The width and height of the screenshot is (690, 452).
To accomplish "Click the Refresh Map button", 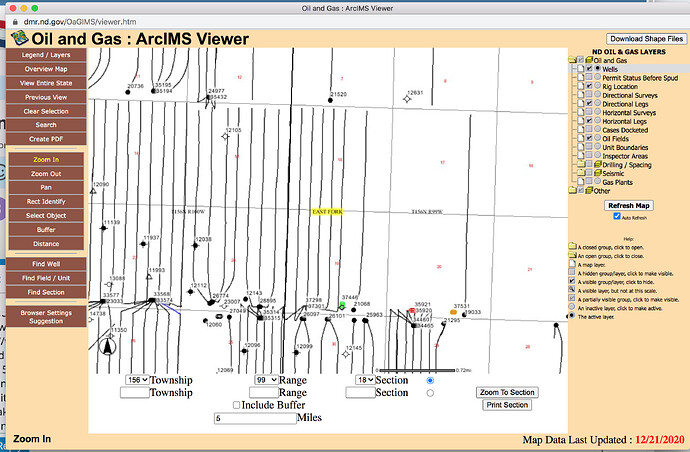I will 628,206.
